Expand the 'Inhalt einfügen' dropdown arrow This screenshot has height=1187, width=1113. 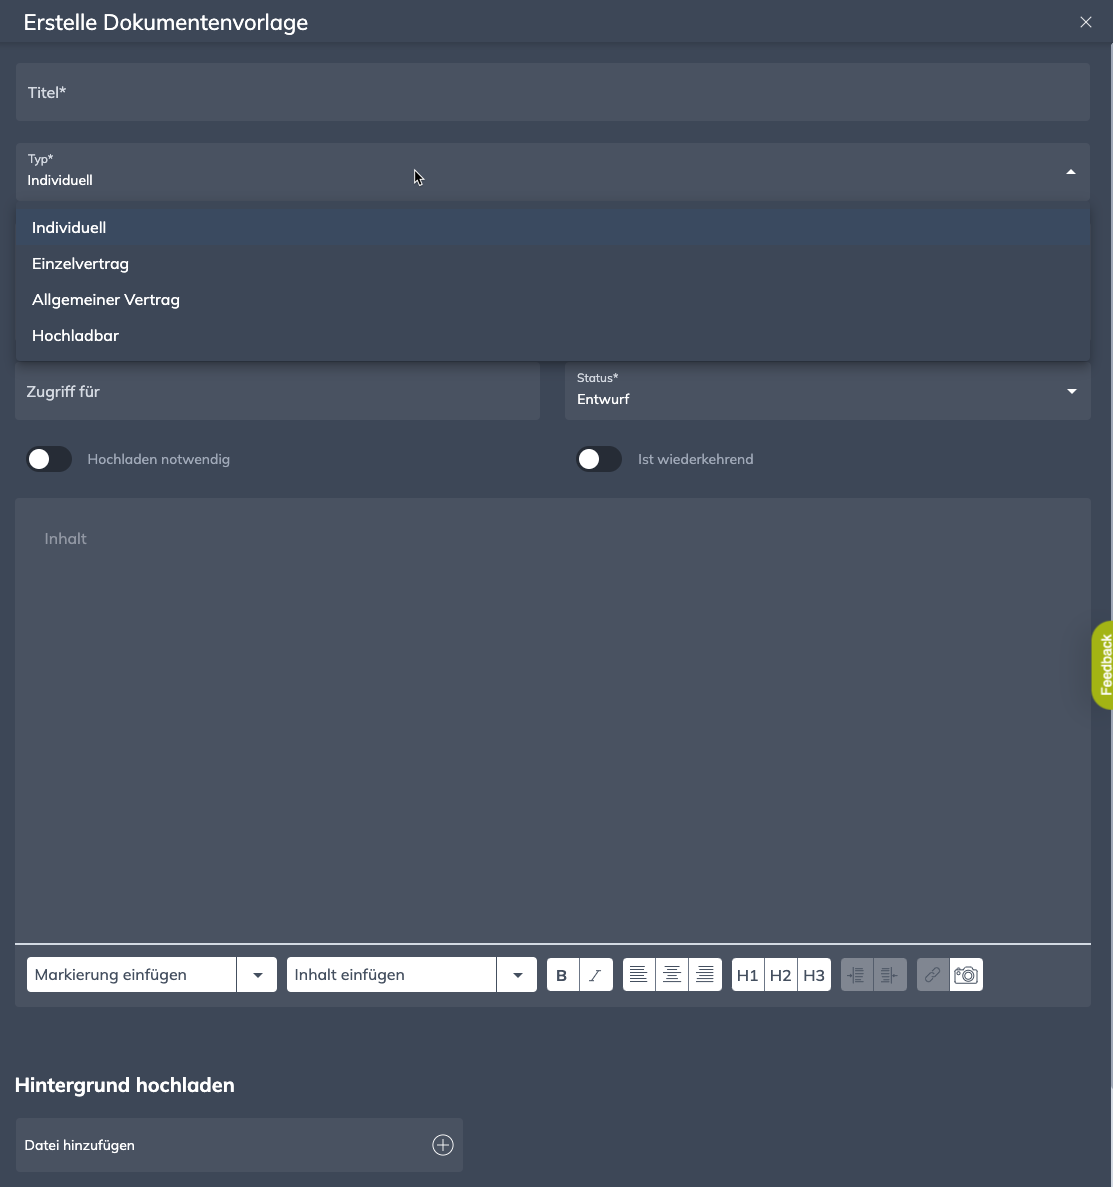tap(517, 975)
